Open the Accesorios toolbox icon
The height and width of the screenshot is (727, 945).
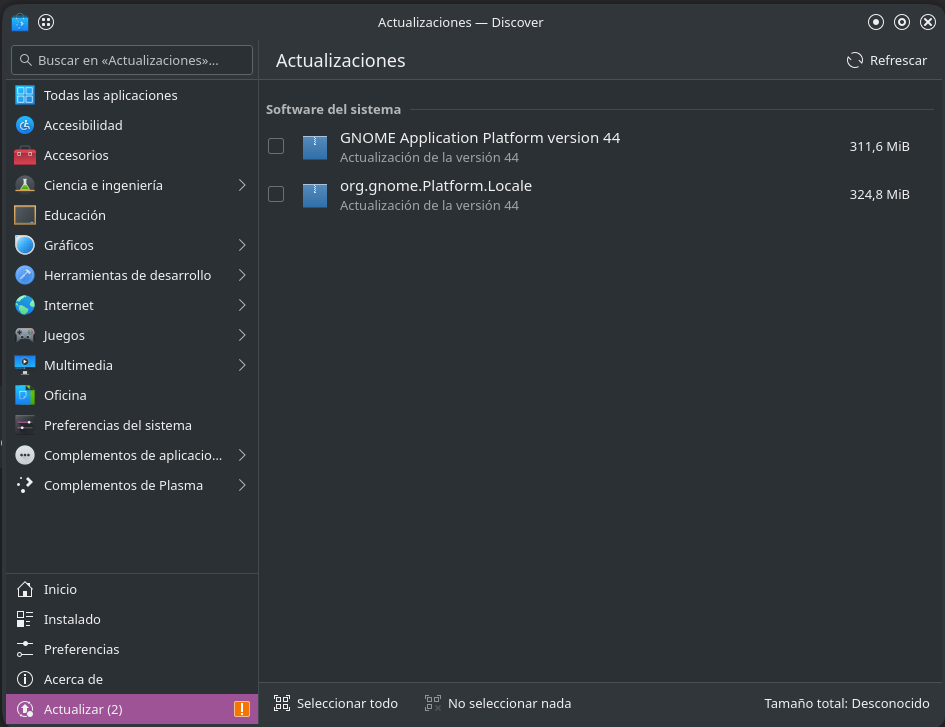[25, 156]
